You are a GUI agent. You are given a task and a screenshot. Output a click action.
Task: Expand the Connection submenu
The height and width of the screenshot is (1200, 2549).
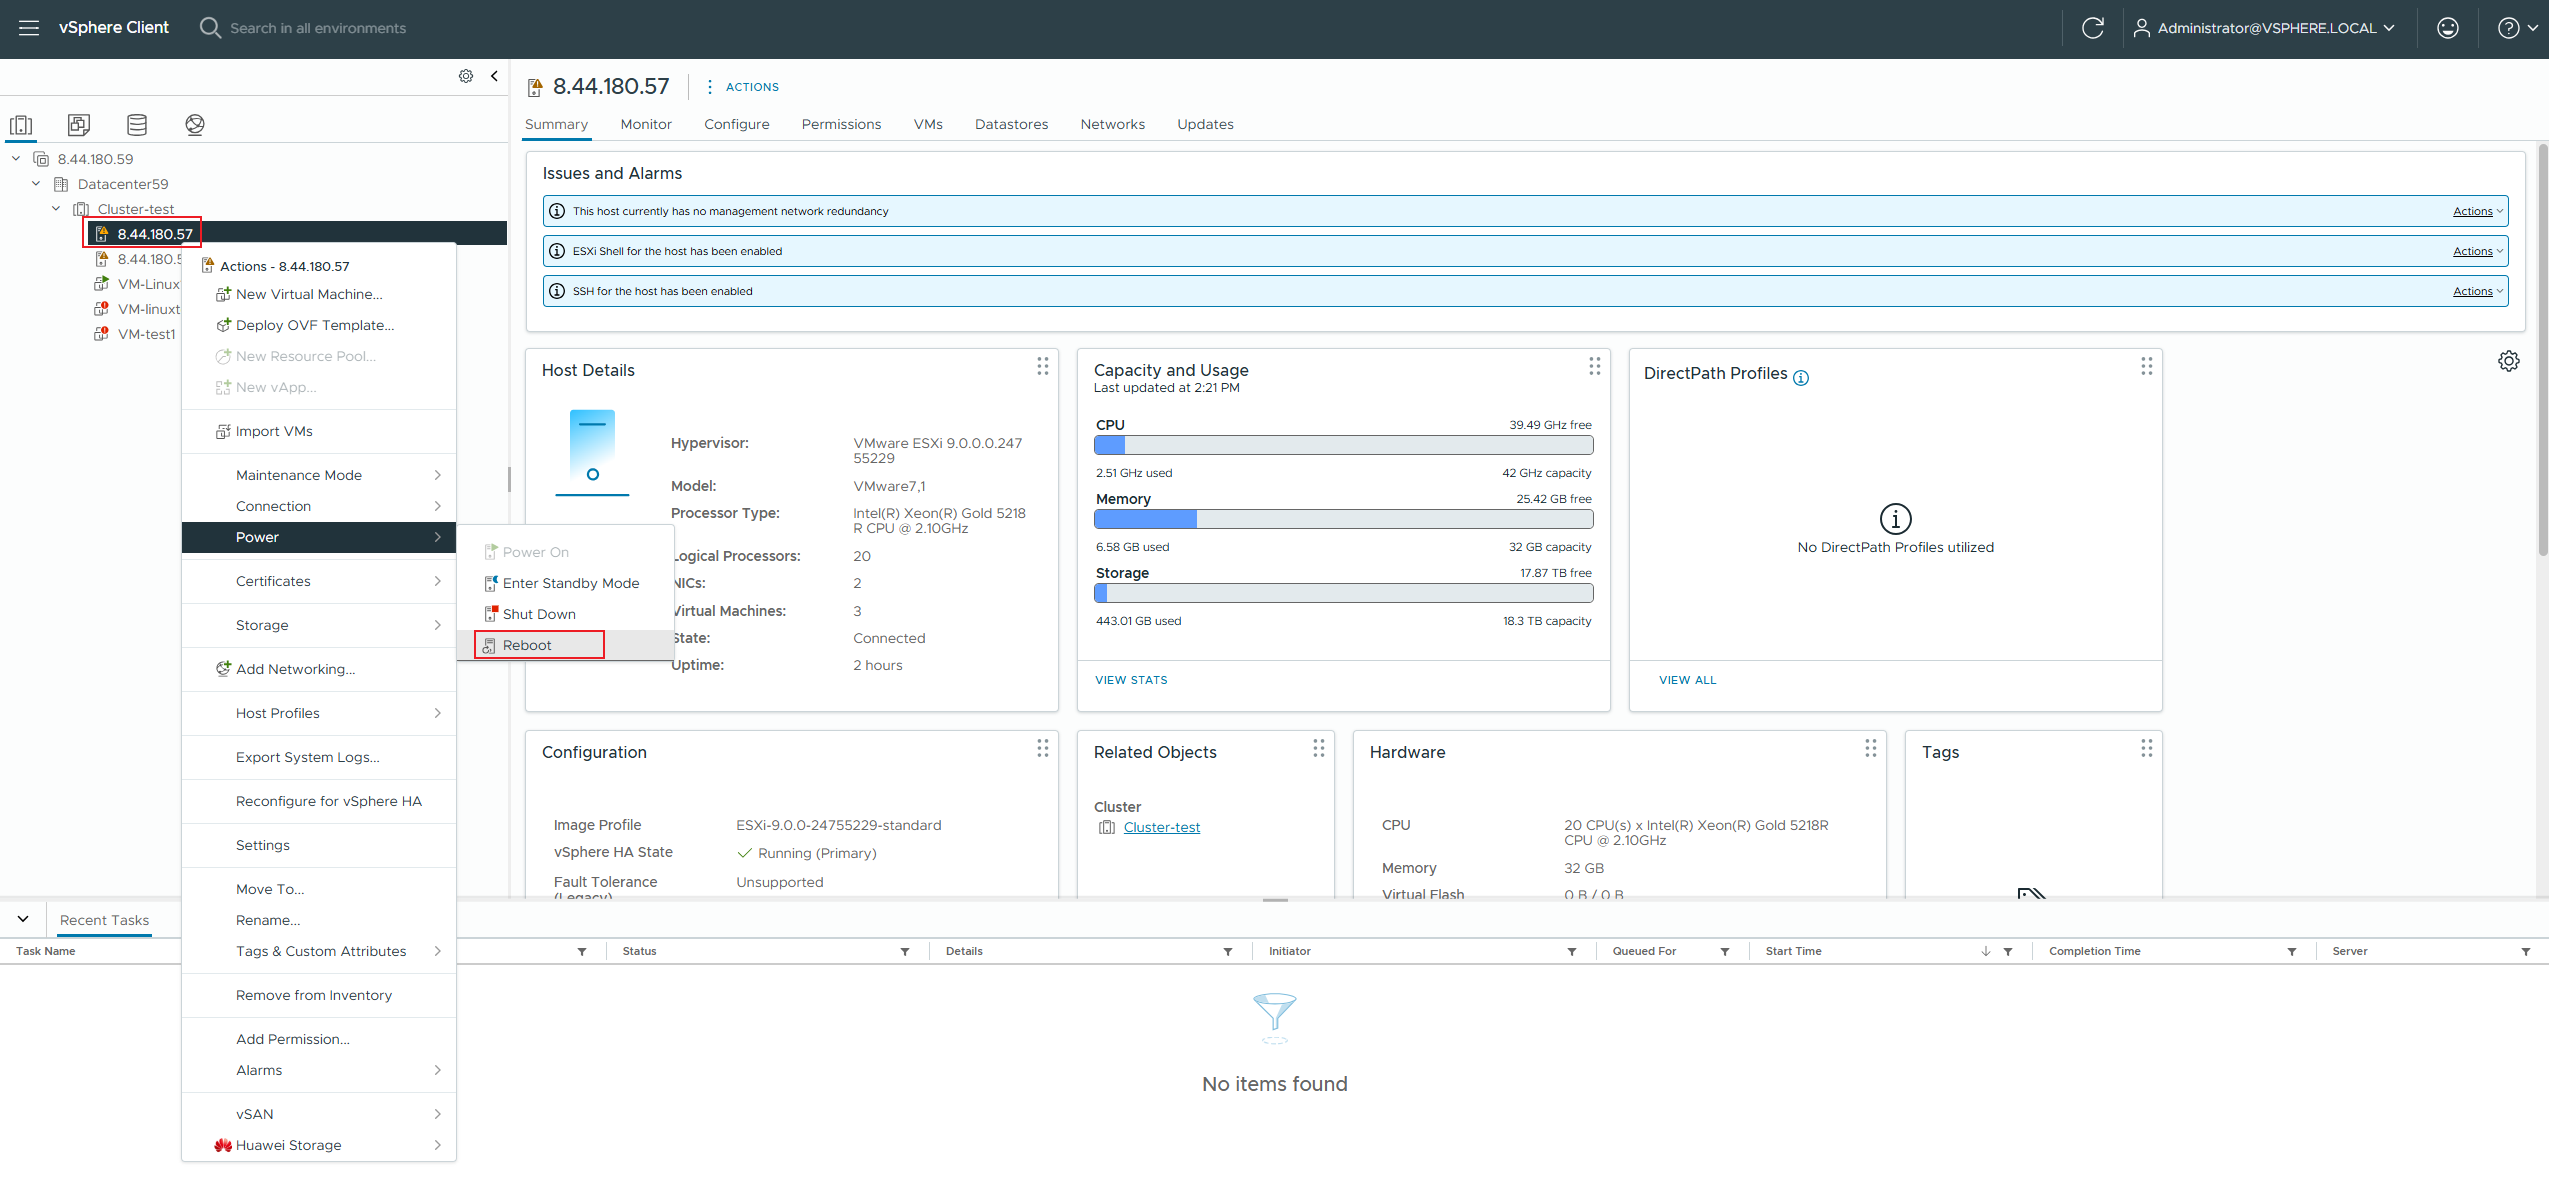point(319,506)
